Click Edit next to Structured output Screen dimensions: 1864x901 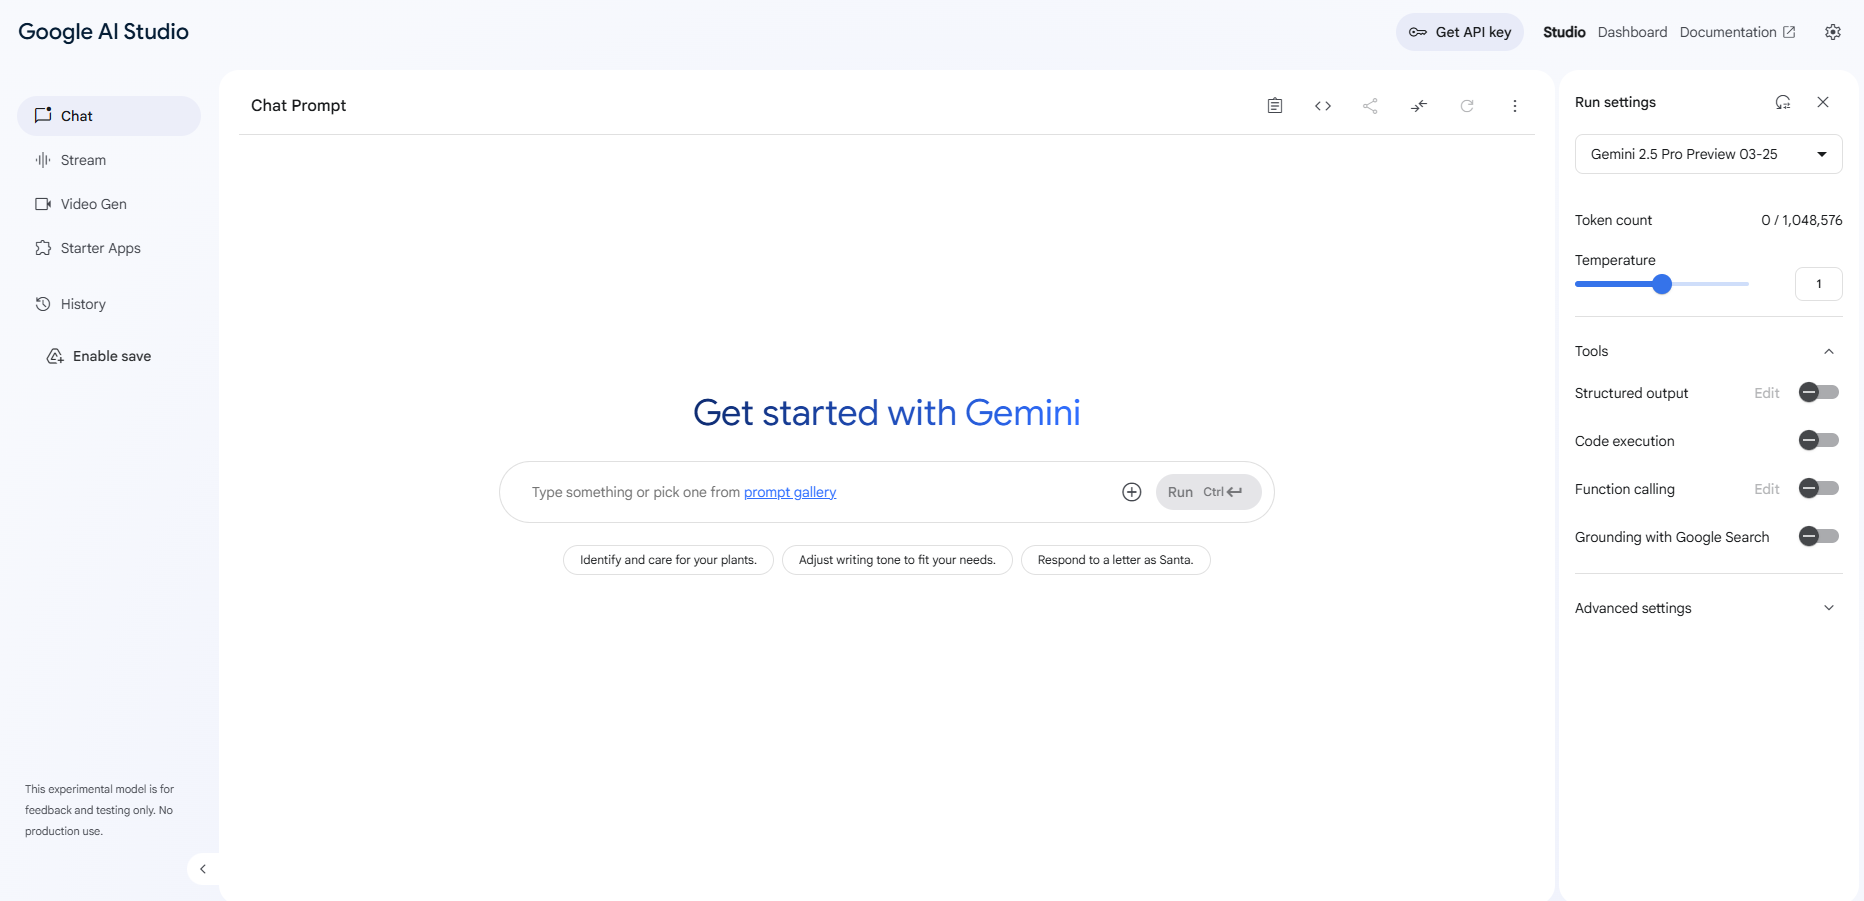coord(1767,393)
